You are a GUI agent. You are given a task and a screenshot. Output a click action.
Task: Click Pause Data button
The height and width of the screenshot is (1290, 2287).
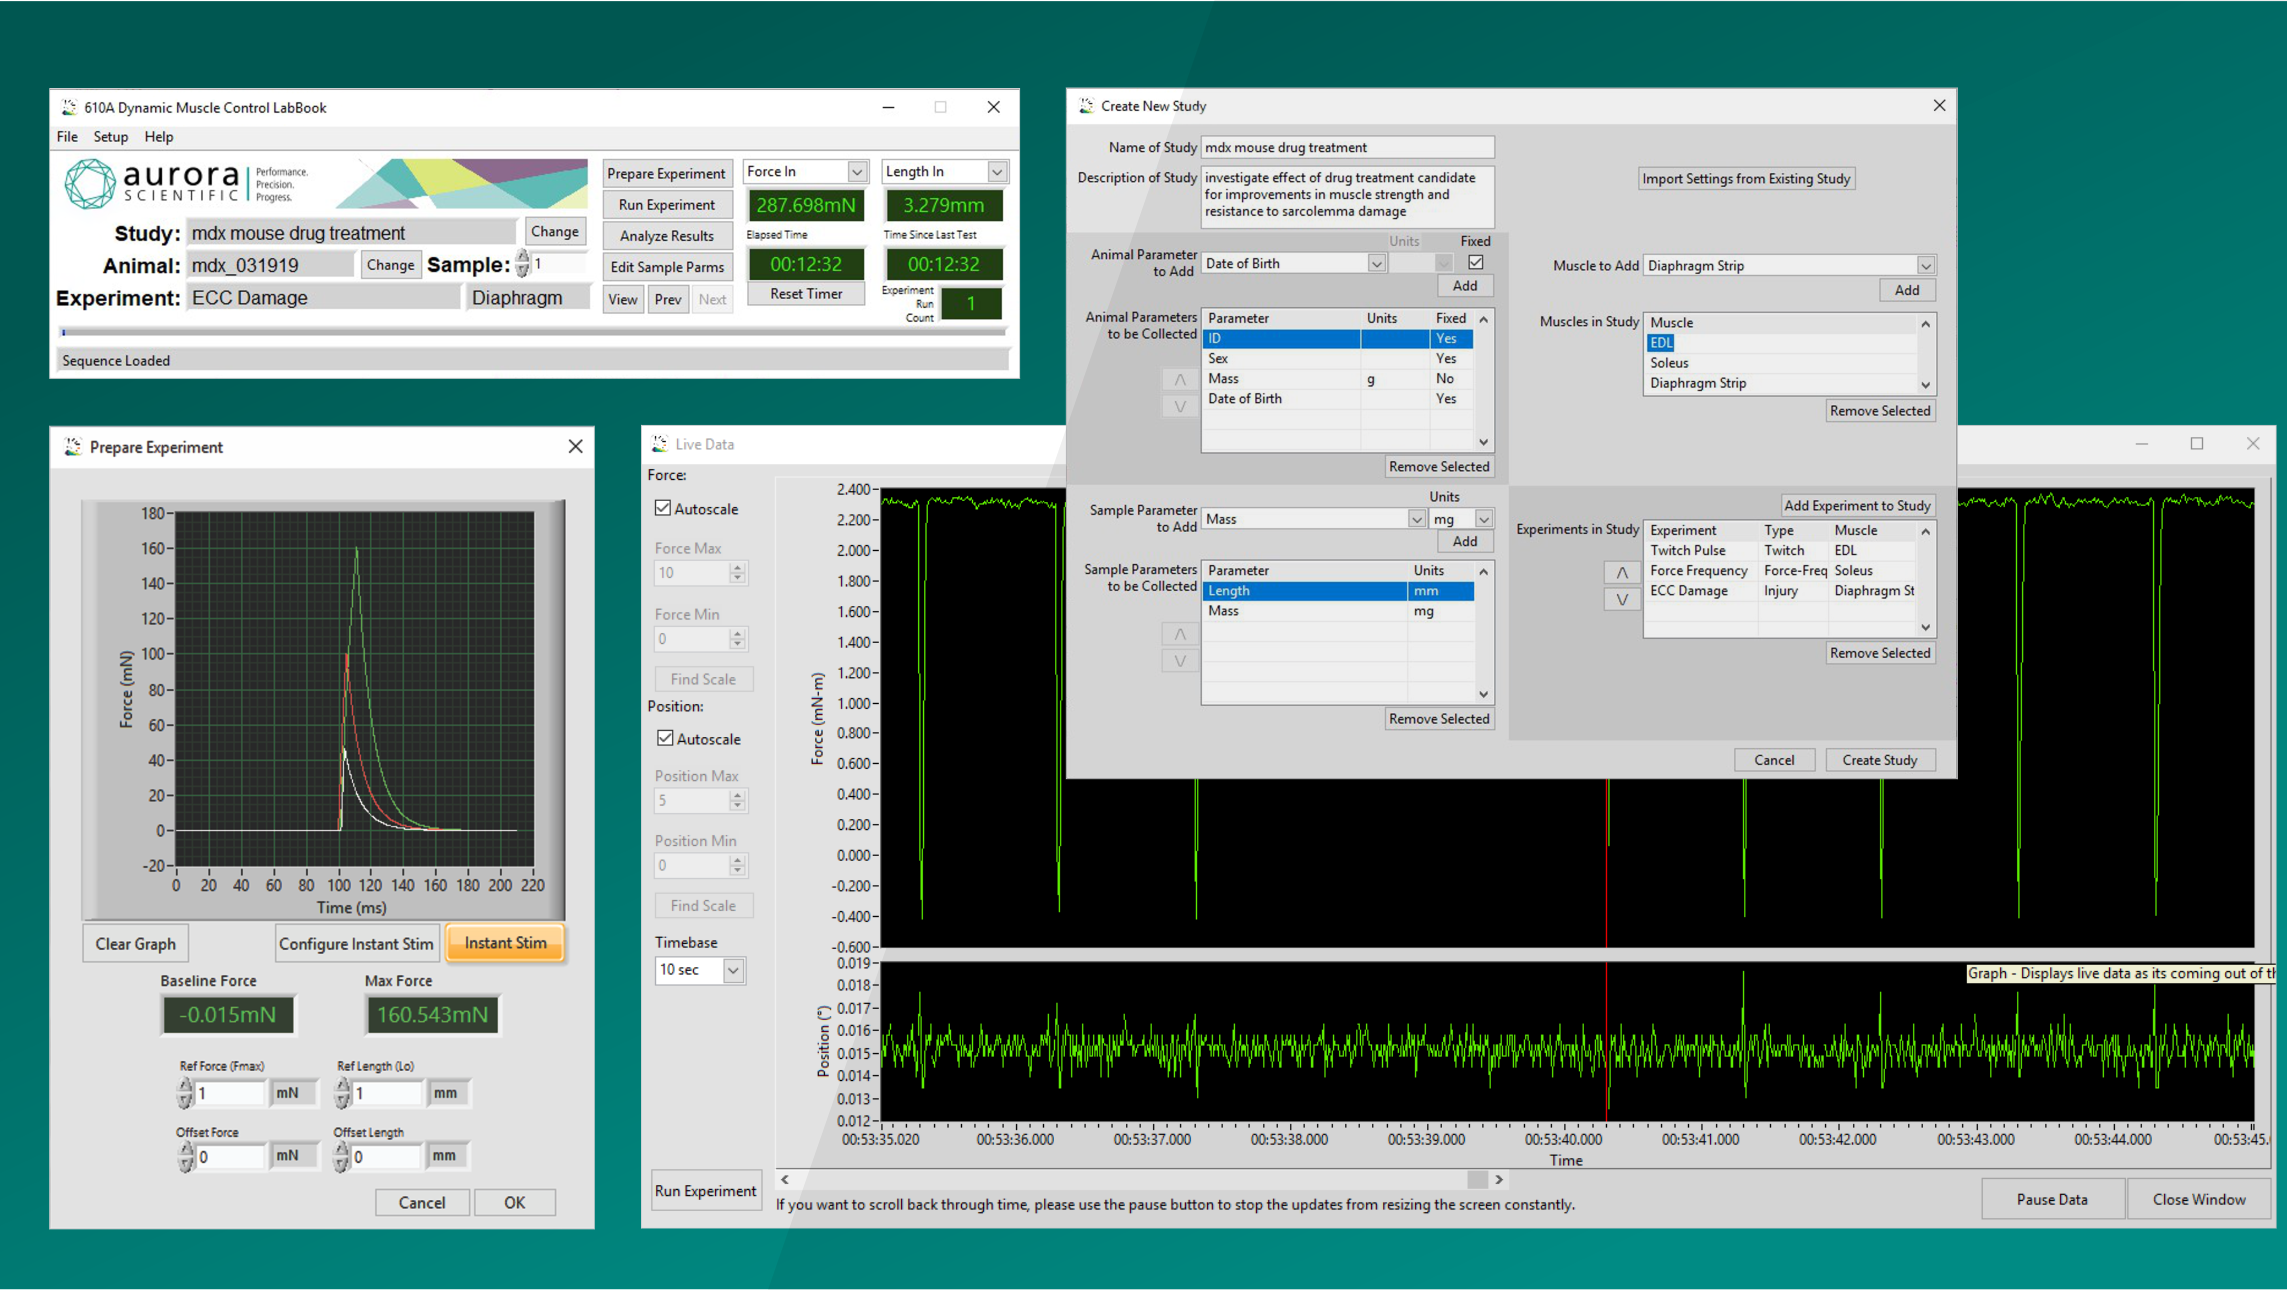click(x=2052, y=1199)
